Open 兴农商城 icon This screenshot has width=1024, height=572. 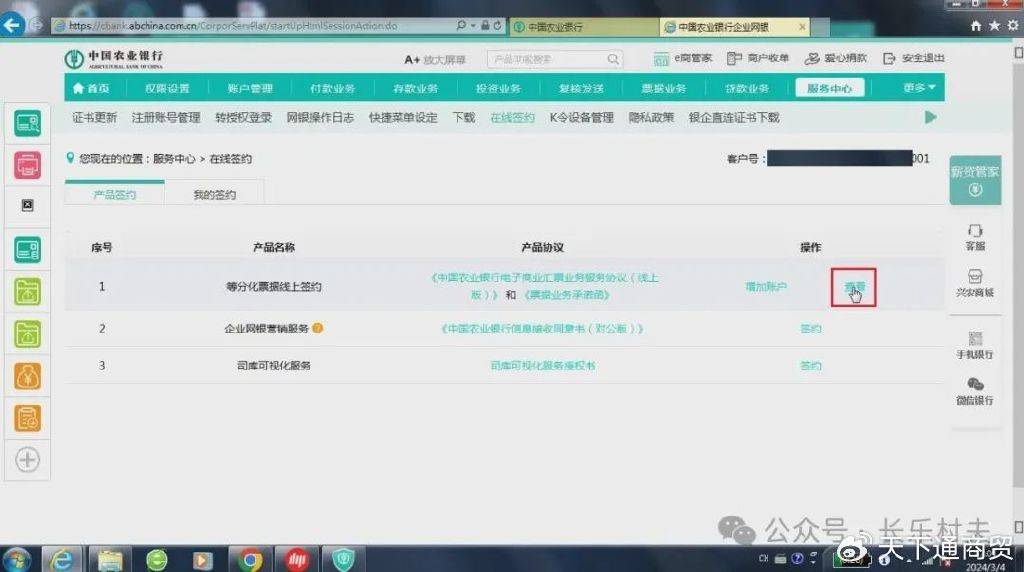pyautogui.click(x=975, y=283)
